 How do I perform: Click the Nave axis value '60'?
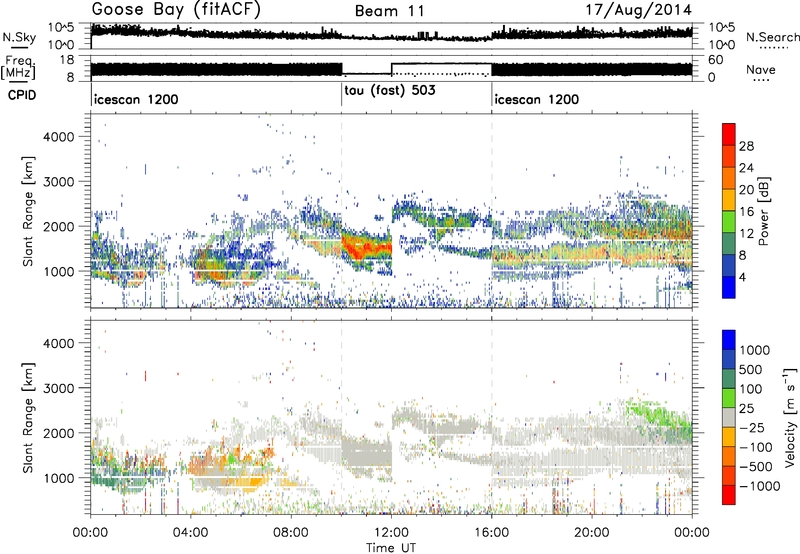coord(716,60)
